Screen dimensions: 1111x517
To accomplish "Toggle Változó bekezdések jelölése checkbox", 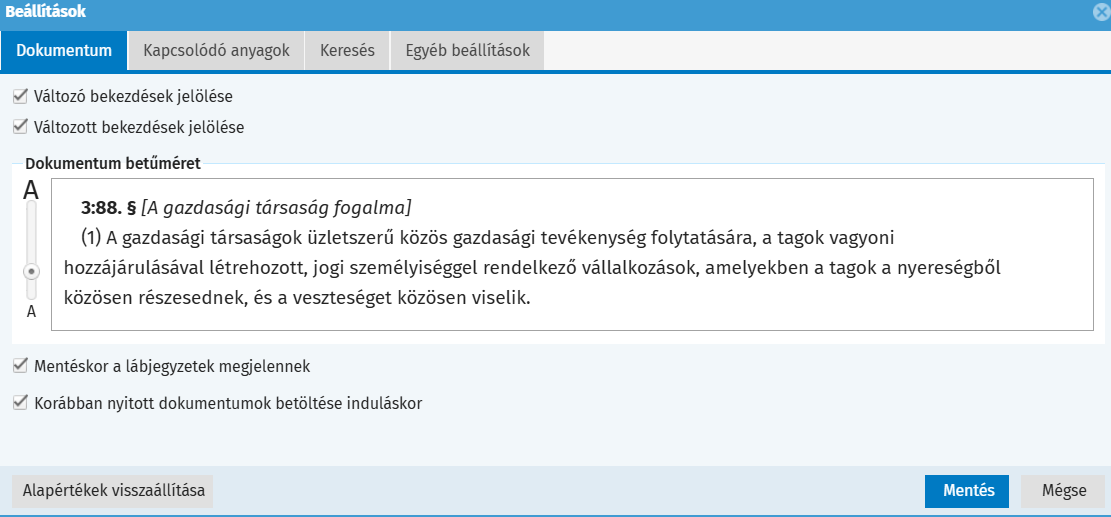I will click(x=20, y=97).
